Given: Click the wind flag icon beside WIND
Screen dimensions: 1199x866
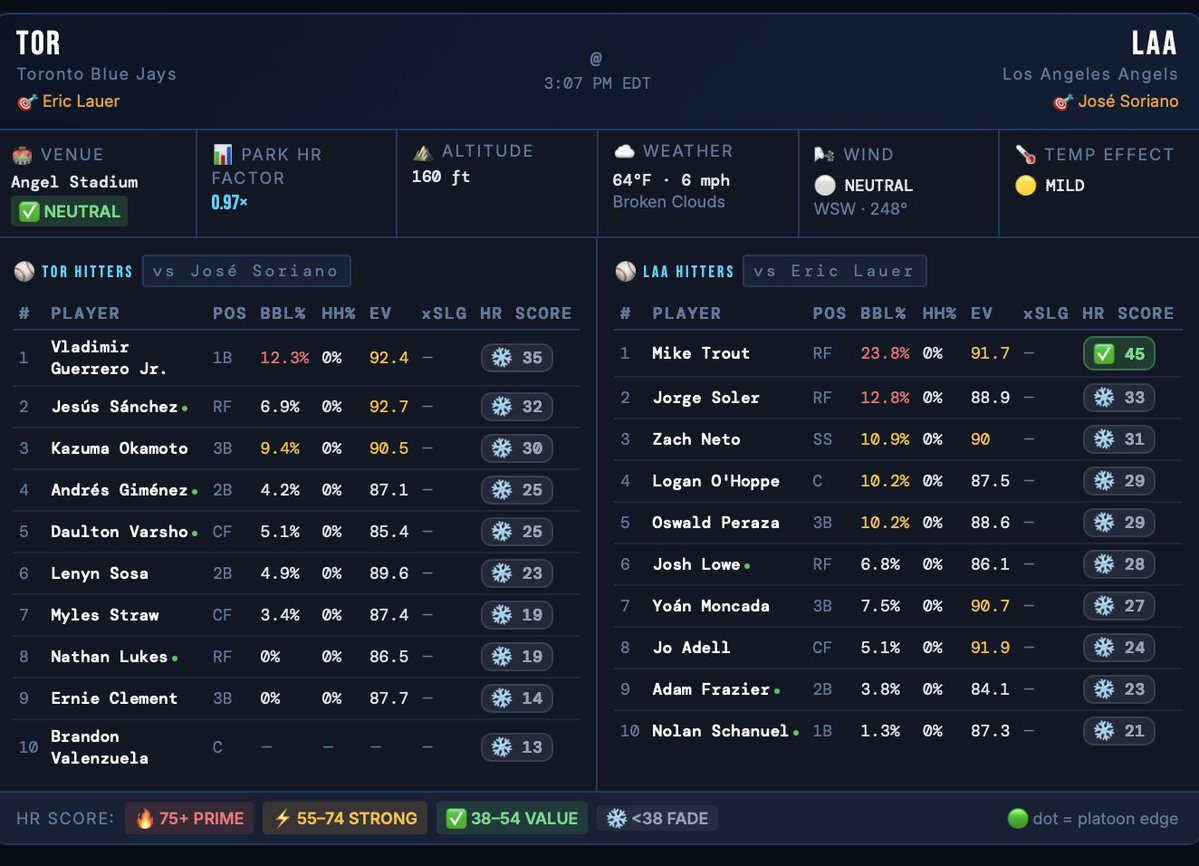Looking at the screenshot, I should click(x=824, y=154).
